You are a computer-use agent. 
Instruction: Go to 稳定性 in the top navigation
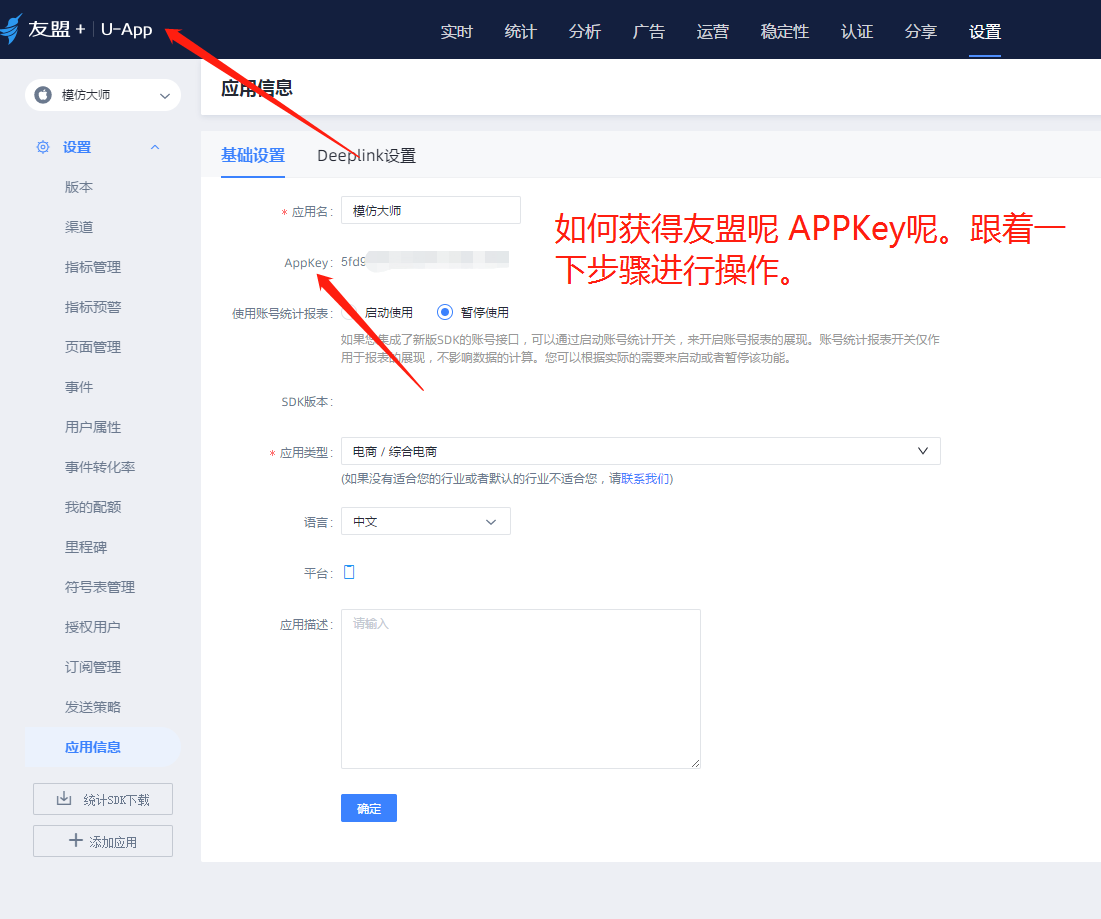click(784, 31)
